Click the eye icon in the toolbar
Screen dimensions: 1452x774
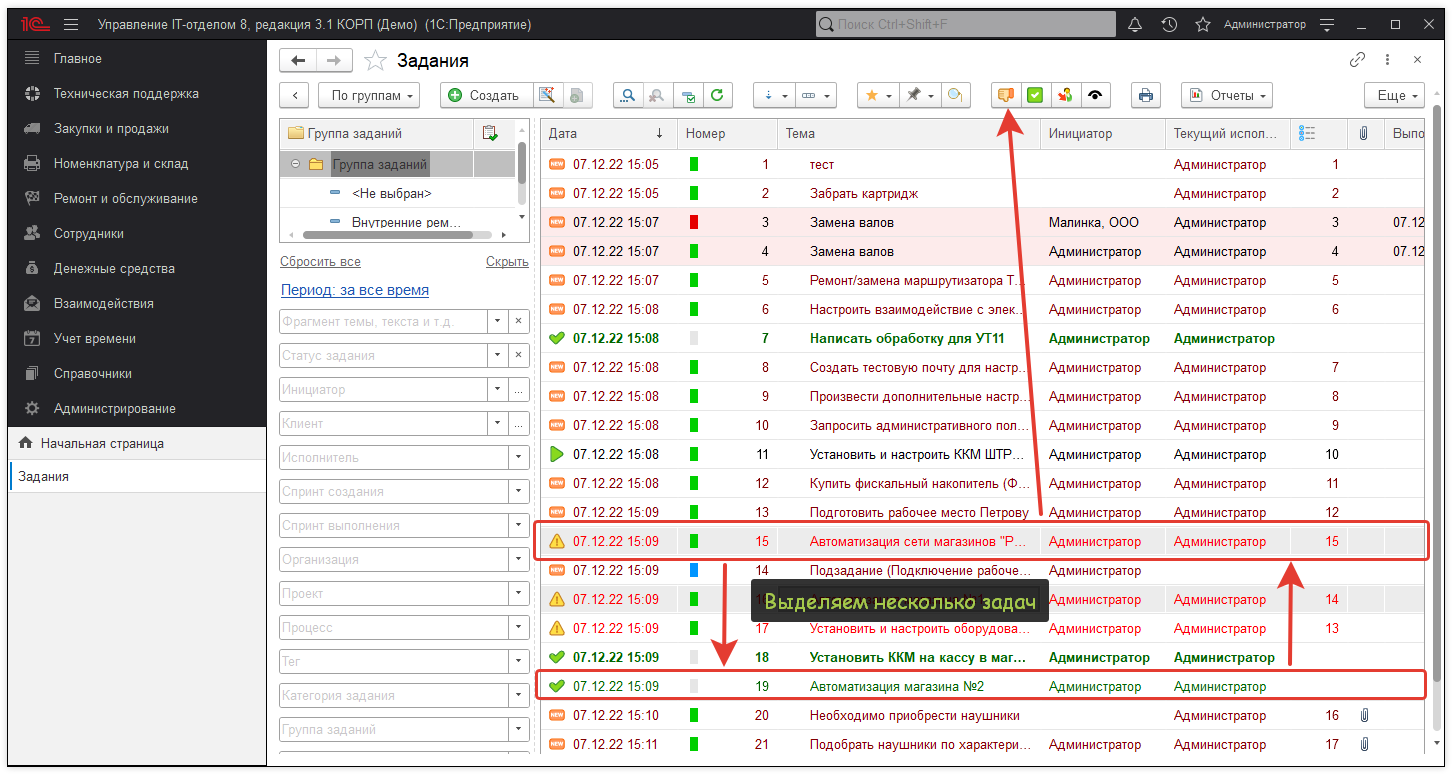point(1095,95)
